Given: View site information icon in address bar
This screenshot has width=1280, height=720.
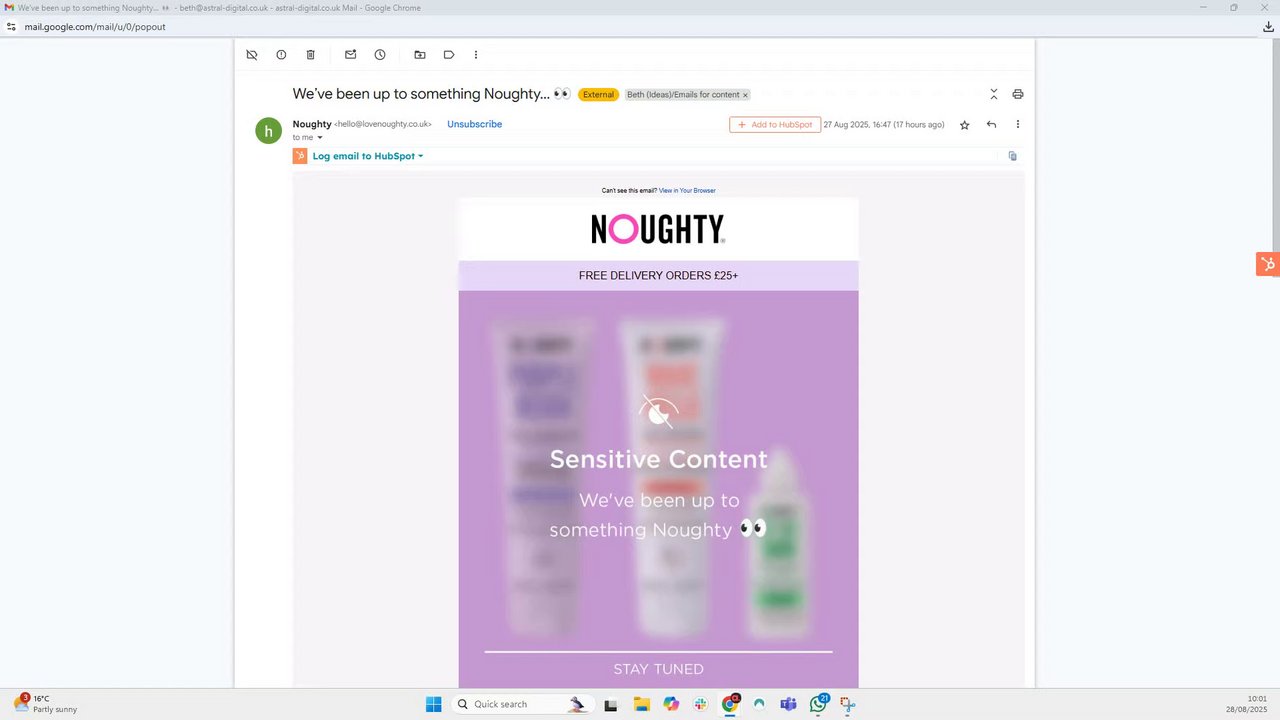Looking at the screenshot, I should 11,27.
